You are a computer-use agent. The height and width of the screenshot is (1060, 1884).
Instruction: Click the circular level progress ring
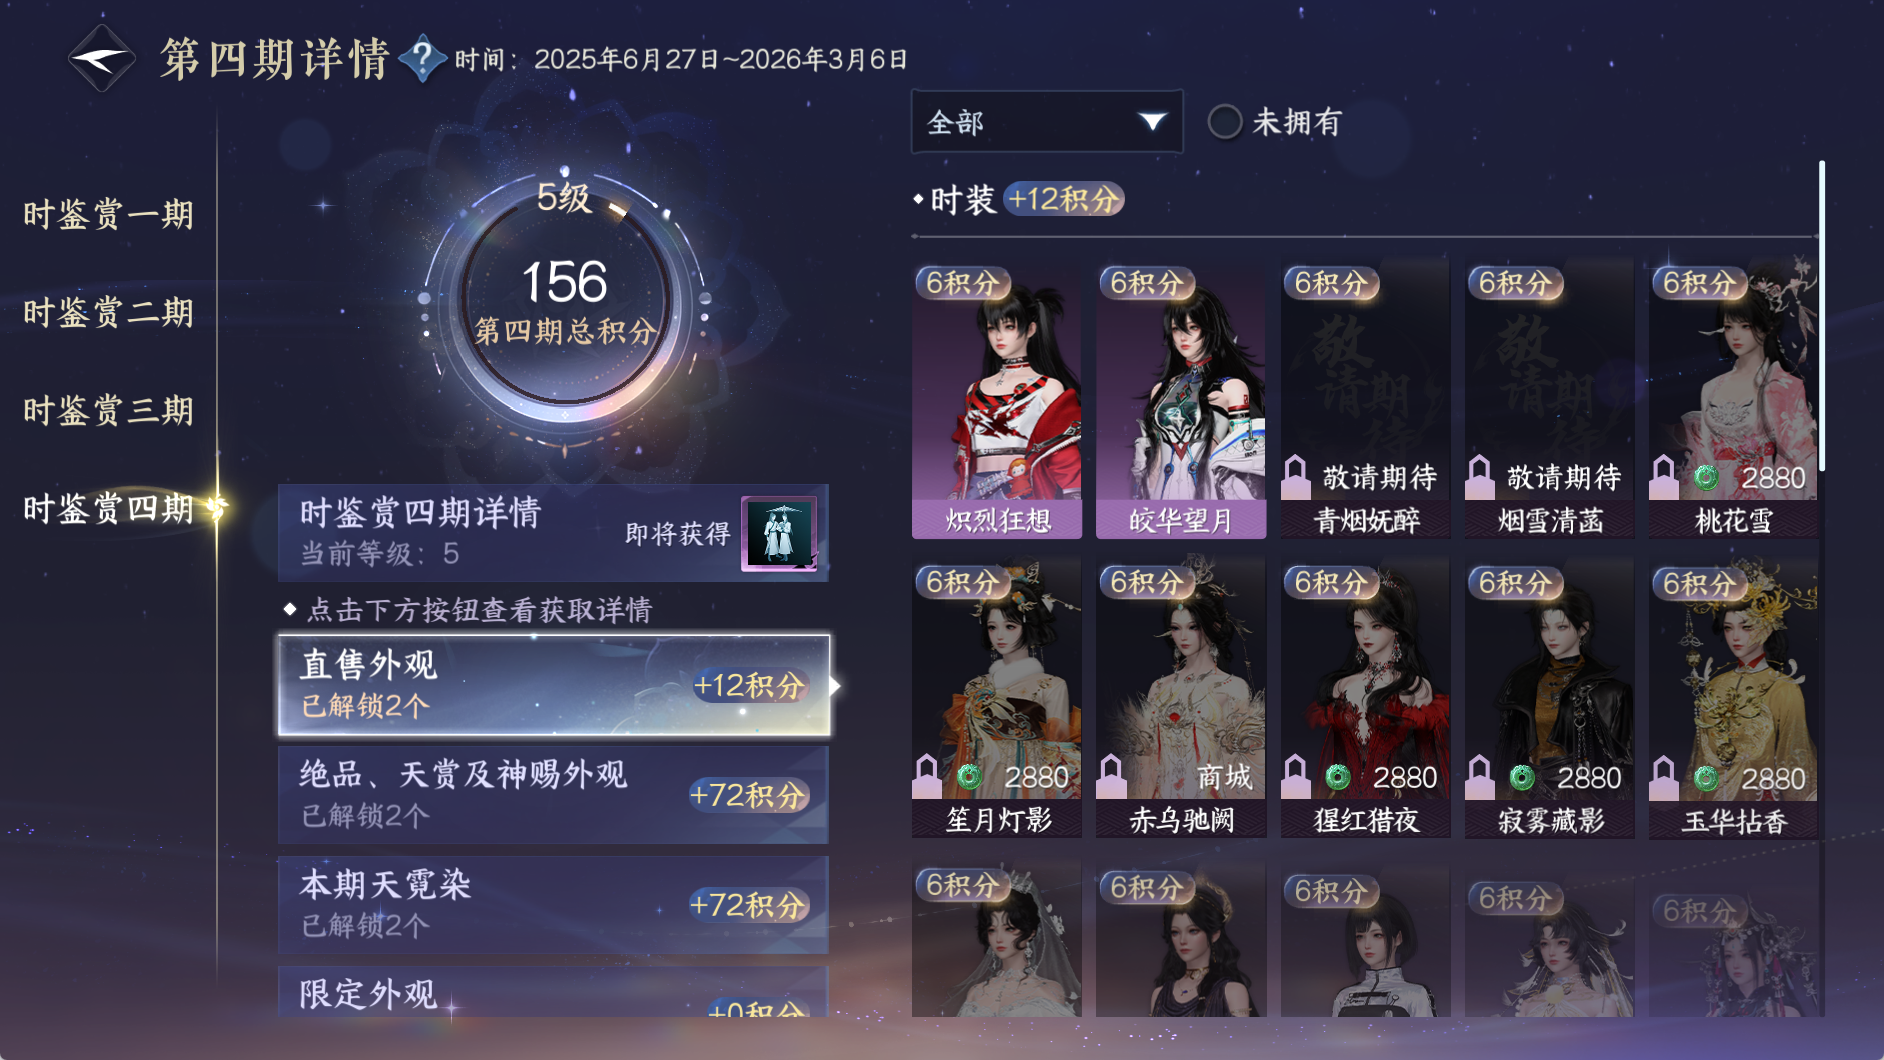click(565, 301)
